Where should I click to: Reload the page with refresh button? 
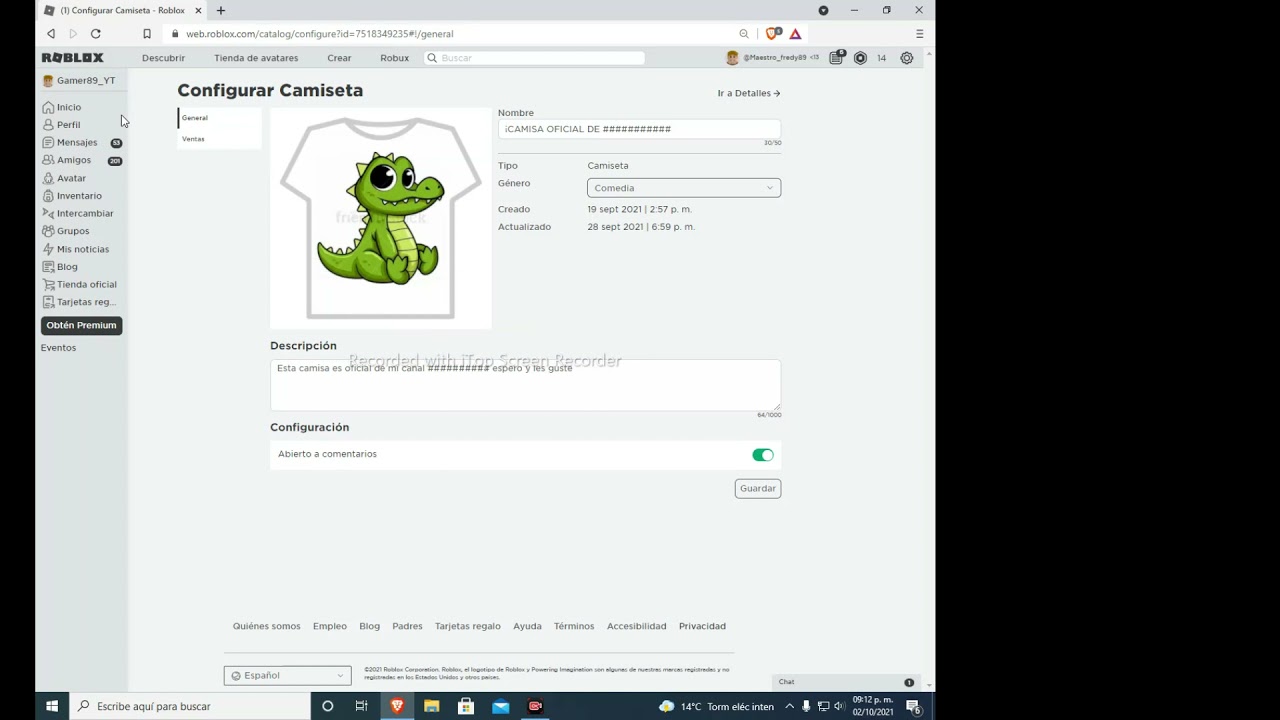tap(96, 33)
